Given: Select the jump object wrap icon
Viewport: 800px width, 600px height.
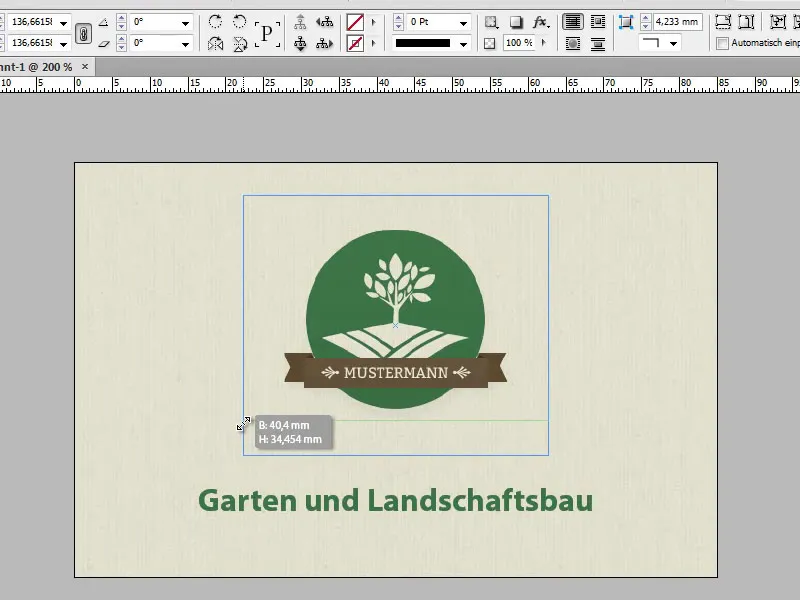Looking at the screenshot, I should [597, 44].
